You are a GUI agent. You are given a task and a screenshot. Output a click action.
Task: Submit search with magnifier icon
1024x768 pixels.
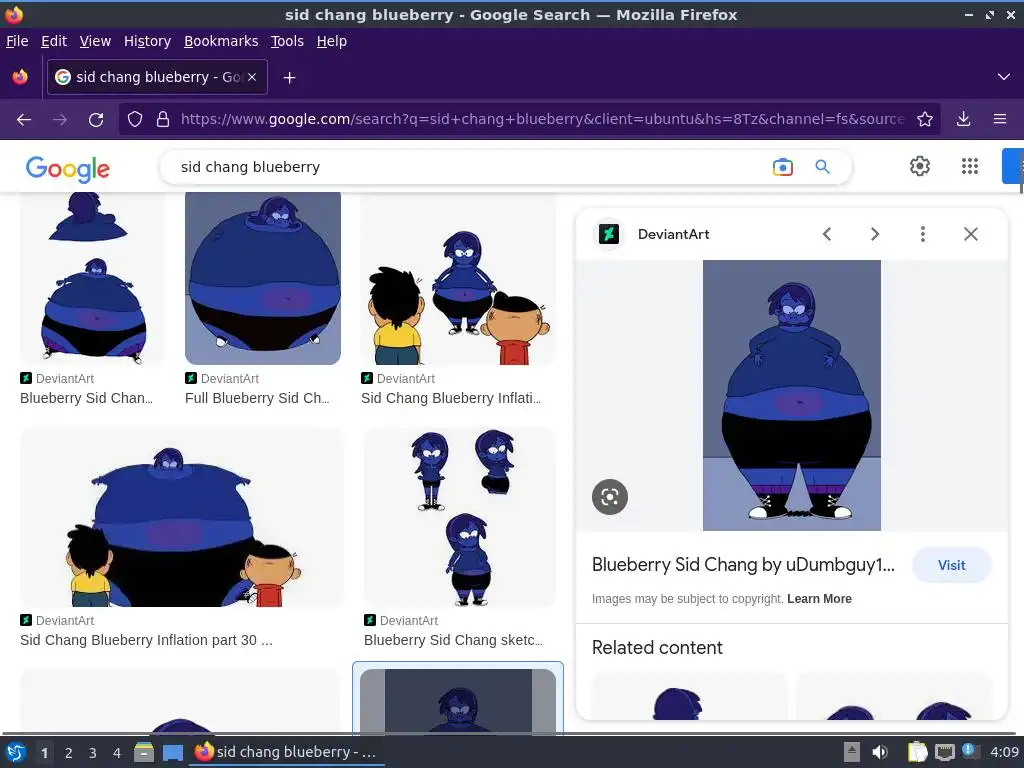pyautogui.click(x=822, y=167)
